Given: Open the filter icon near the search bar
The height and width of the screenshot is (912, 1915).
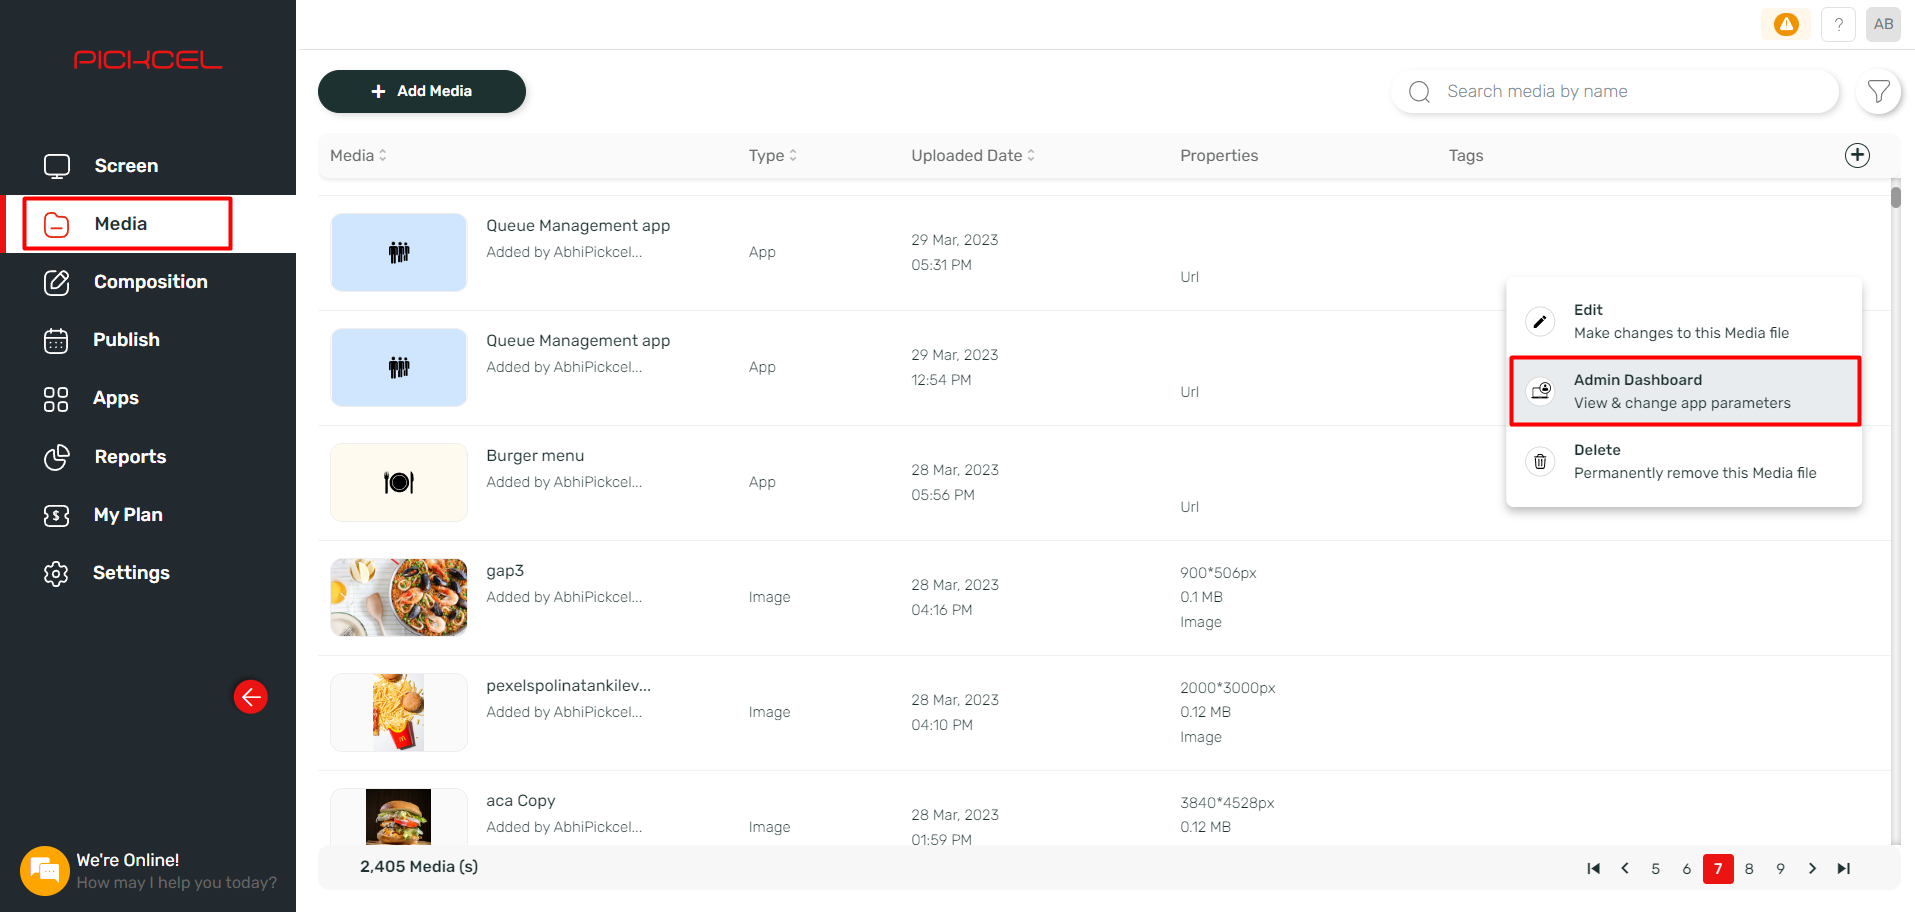Looking at the screenshot, I should 1878,91.
